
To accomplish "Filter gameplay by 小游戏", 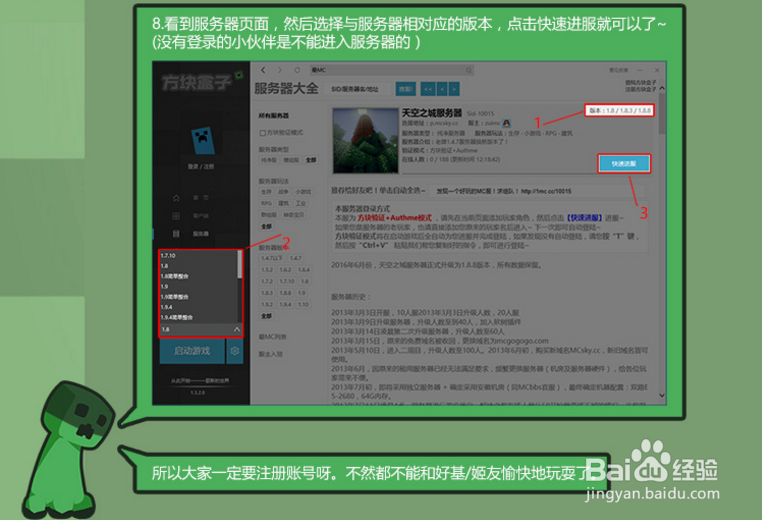I will (303, 192).
